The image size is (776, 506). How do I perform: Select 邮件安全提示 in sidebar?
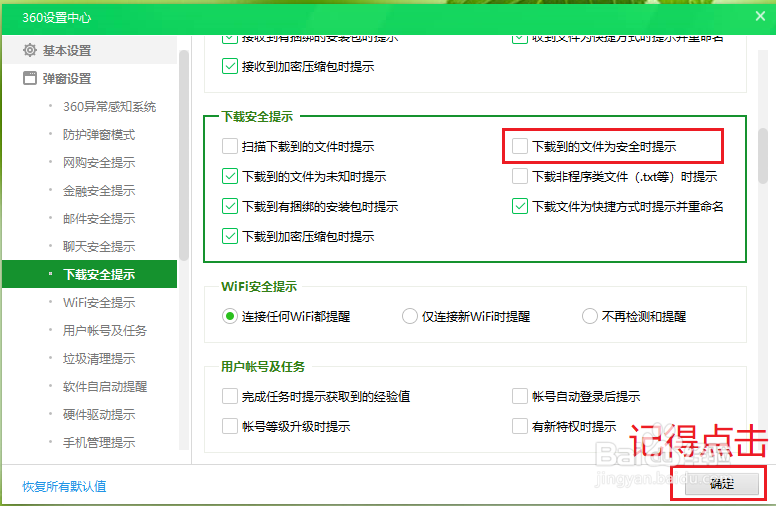99,218
